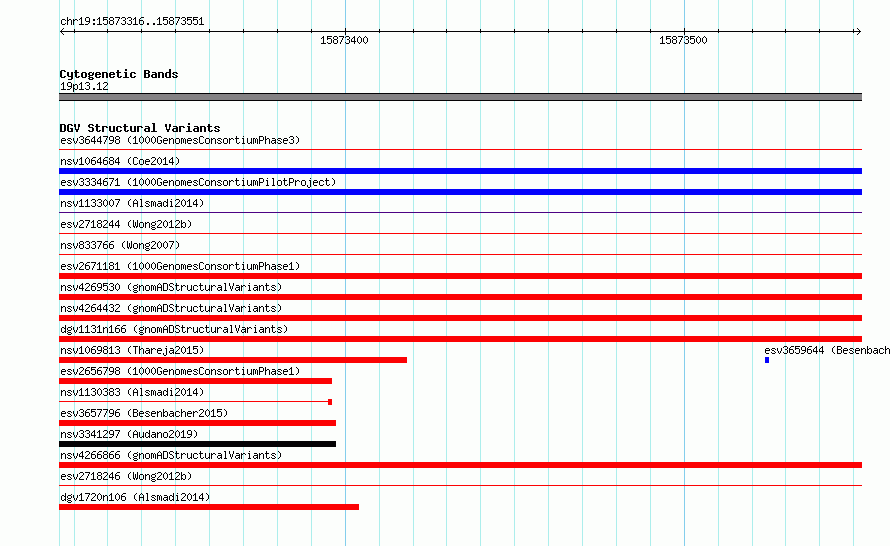The height and width of the screenshot is (546, 890).
Task: Click the small blue marker of esv3659644
Action: tap(767, 360)
